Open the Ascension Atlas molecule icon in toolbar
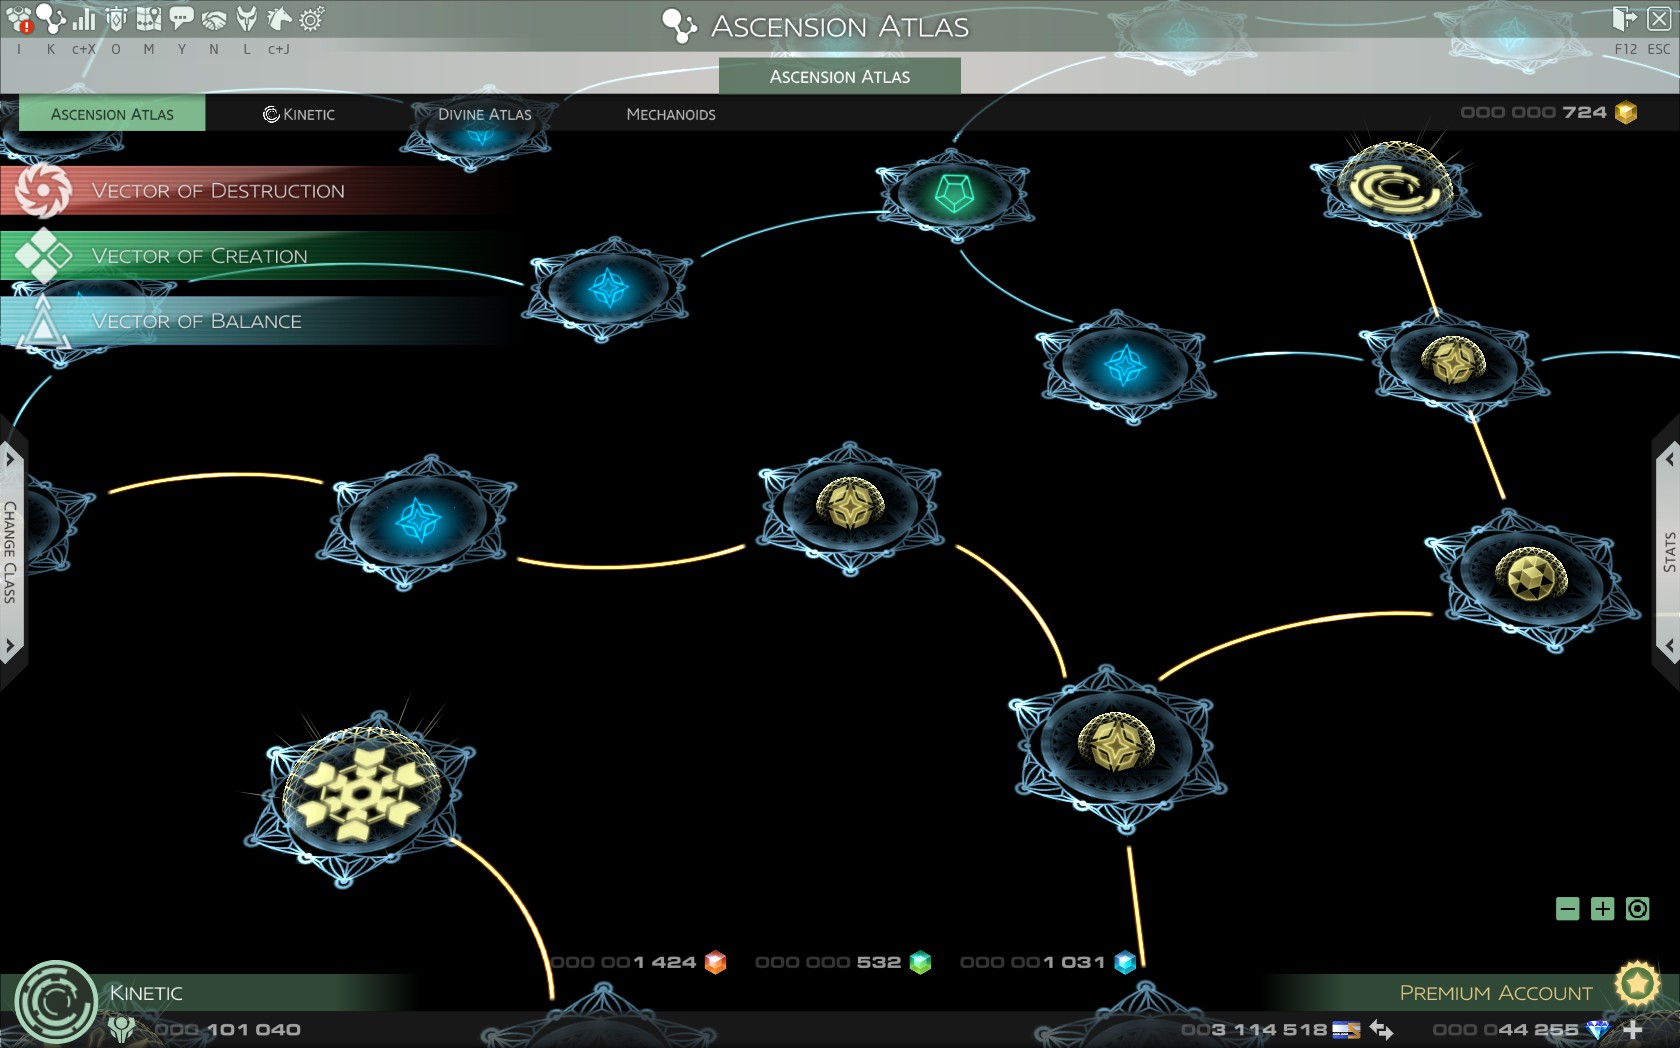Viewport: 1680px width, 1048px height. click(x=51, y=18)
